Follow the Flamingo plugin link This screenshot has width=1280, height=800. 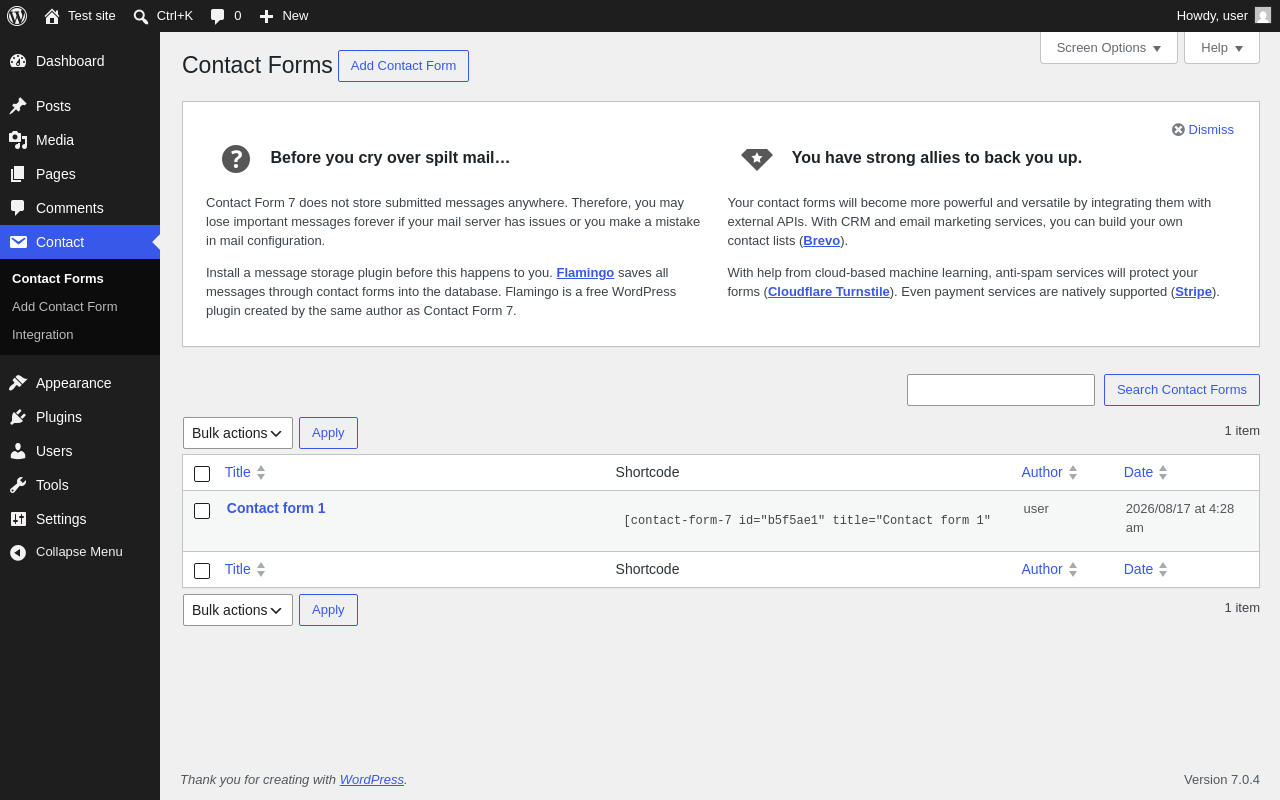point(585,272)
